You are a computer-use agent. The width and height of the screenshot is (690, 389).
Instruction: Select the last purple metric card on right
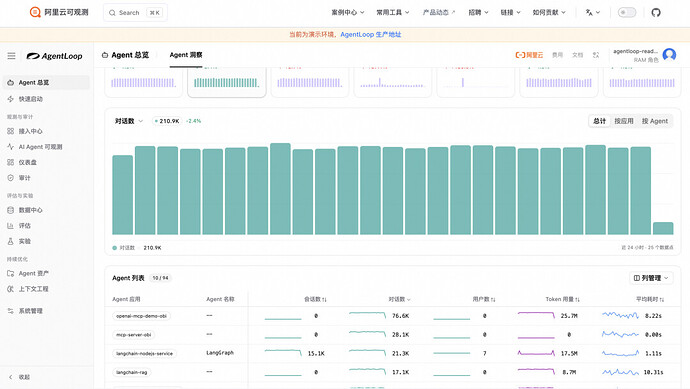pos(642,82)
